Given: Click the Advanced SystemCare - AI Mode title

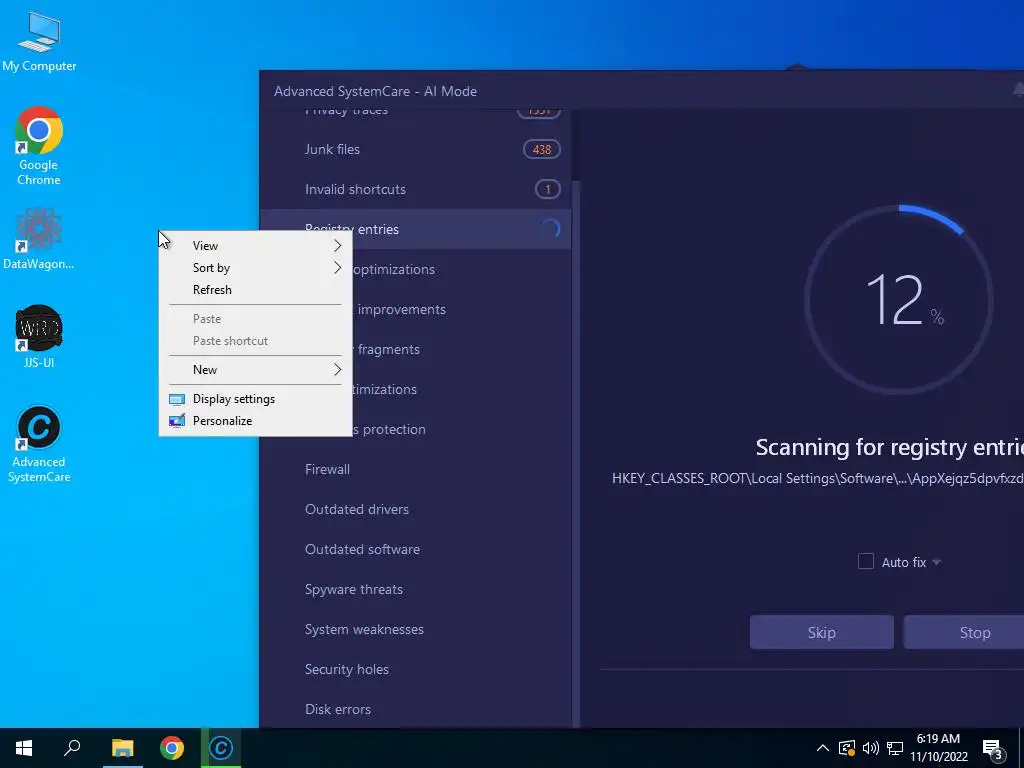Looking at the screenshot, I should tap(376, 91).
